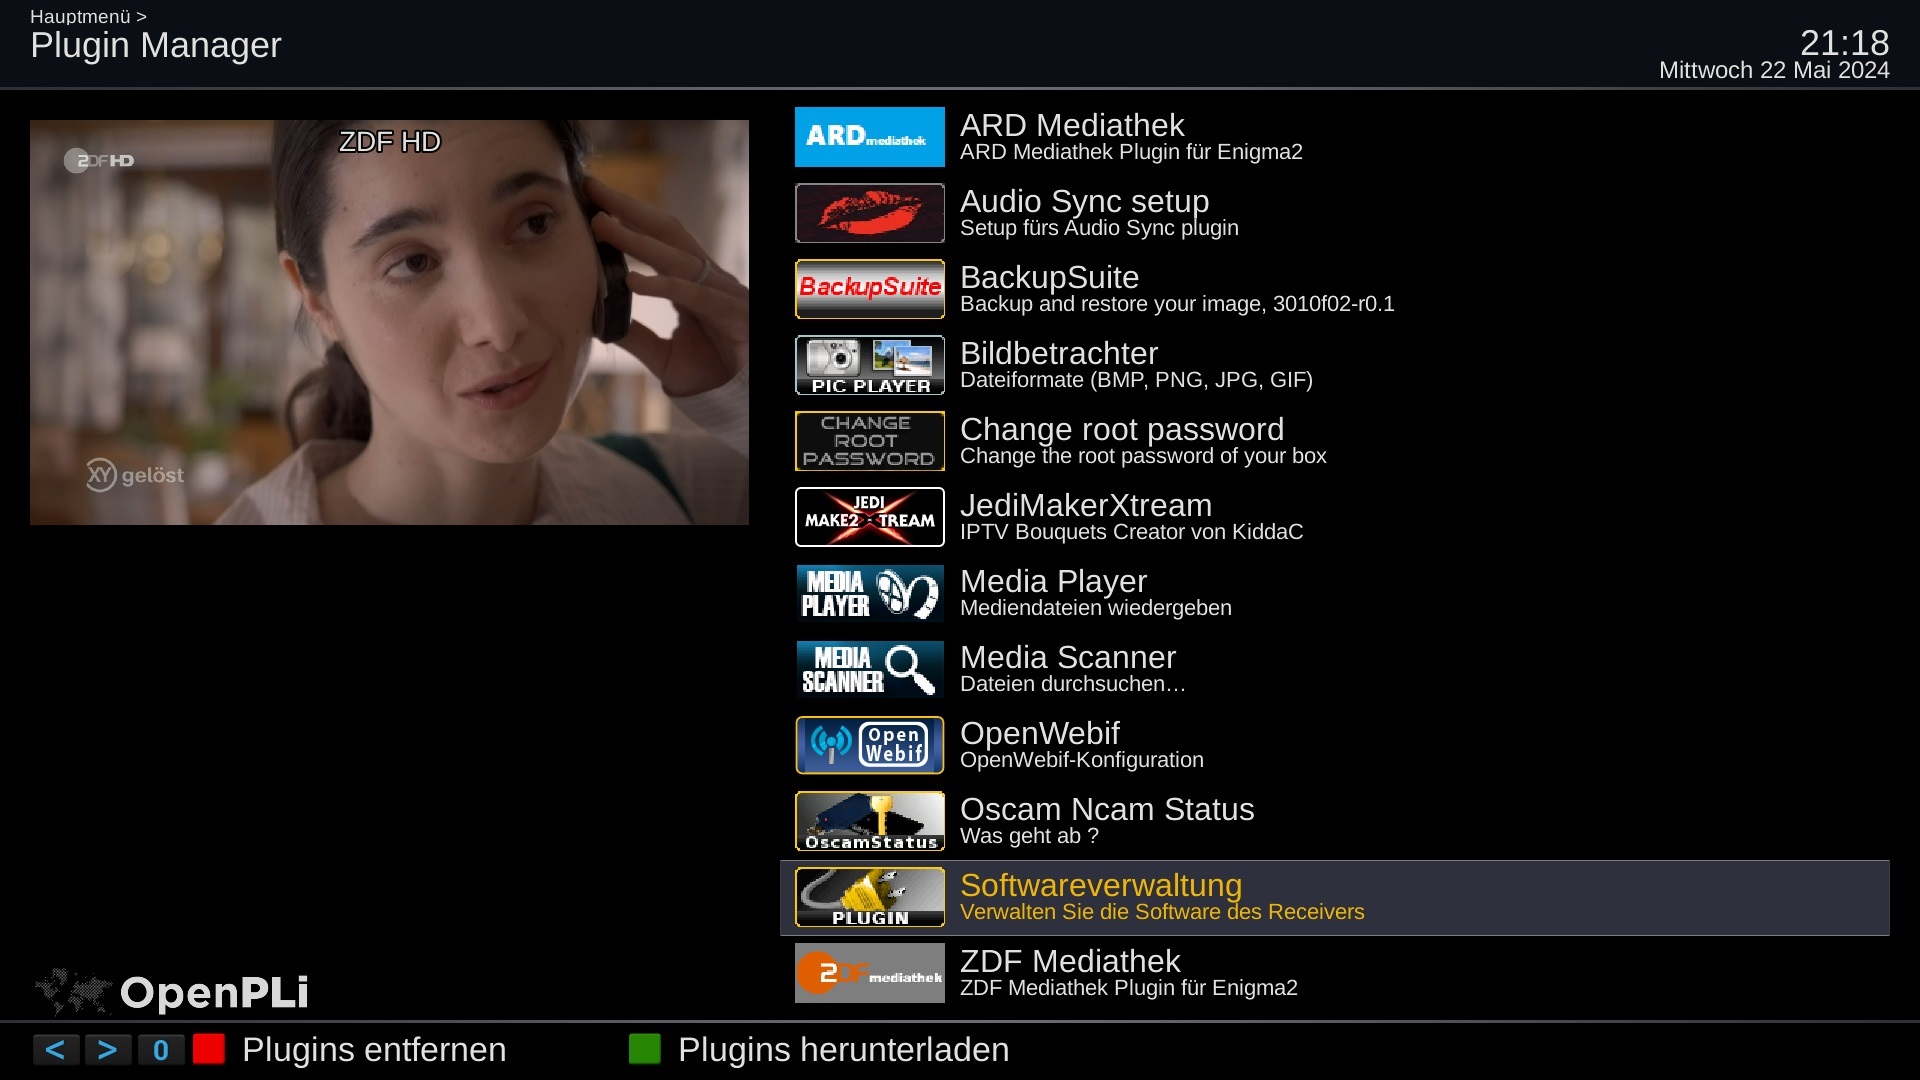The image size is (1920, 1080).
Task: Open the OpenWebif antenna icon
Action: [x=869, y=745]
